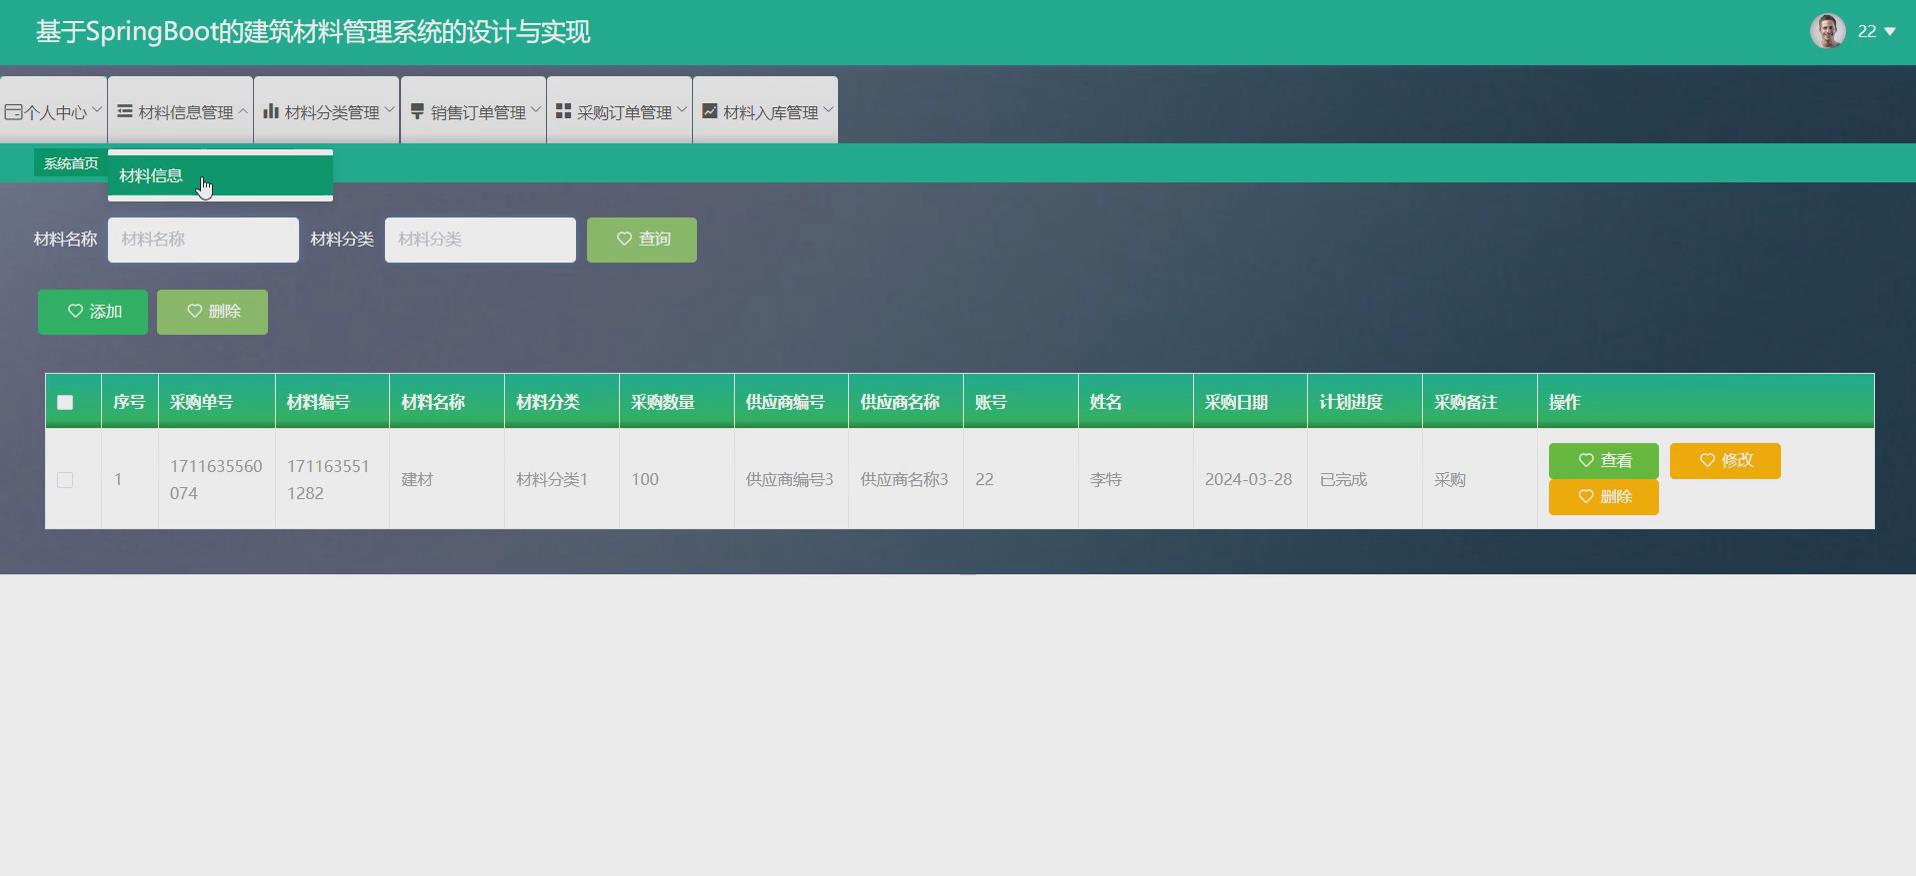Click the 材料分类管理 bar chart icon

[x=271, y=111]
